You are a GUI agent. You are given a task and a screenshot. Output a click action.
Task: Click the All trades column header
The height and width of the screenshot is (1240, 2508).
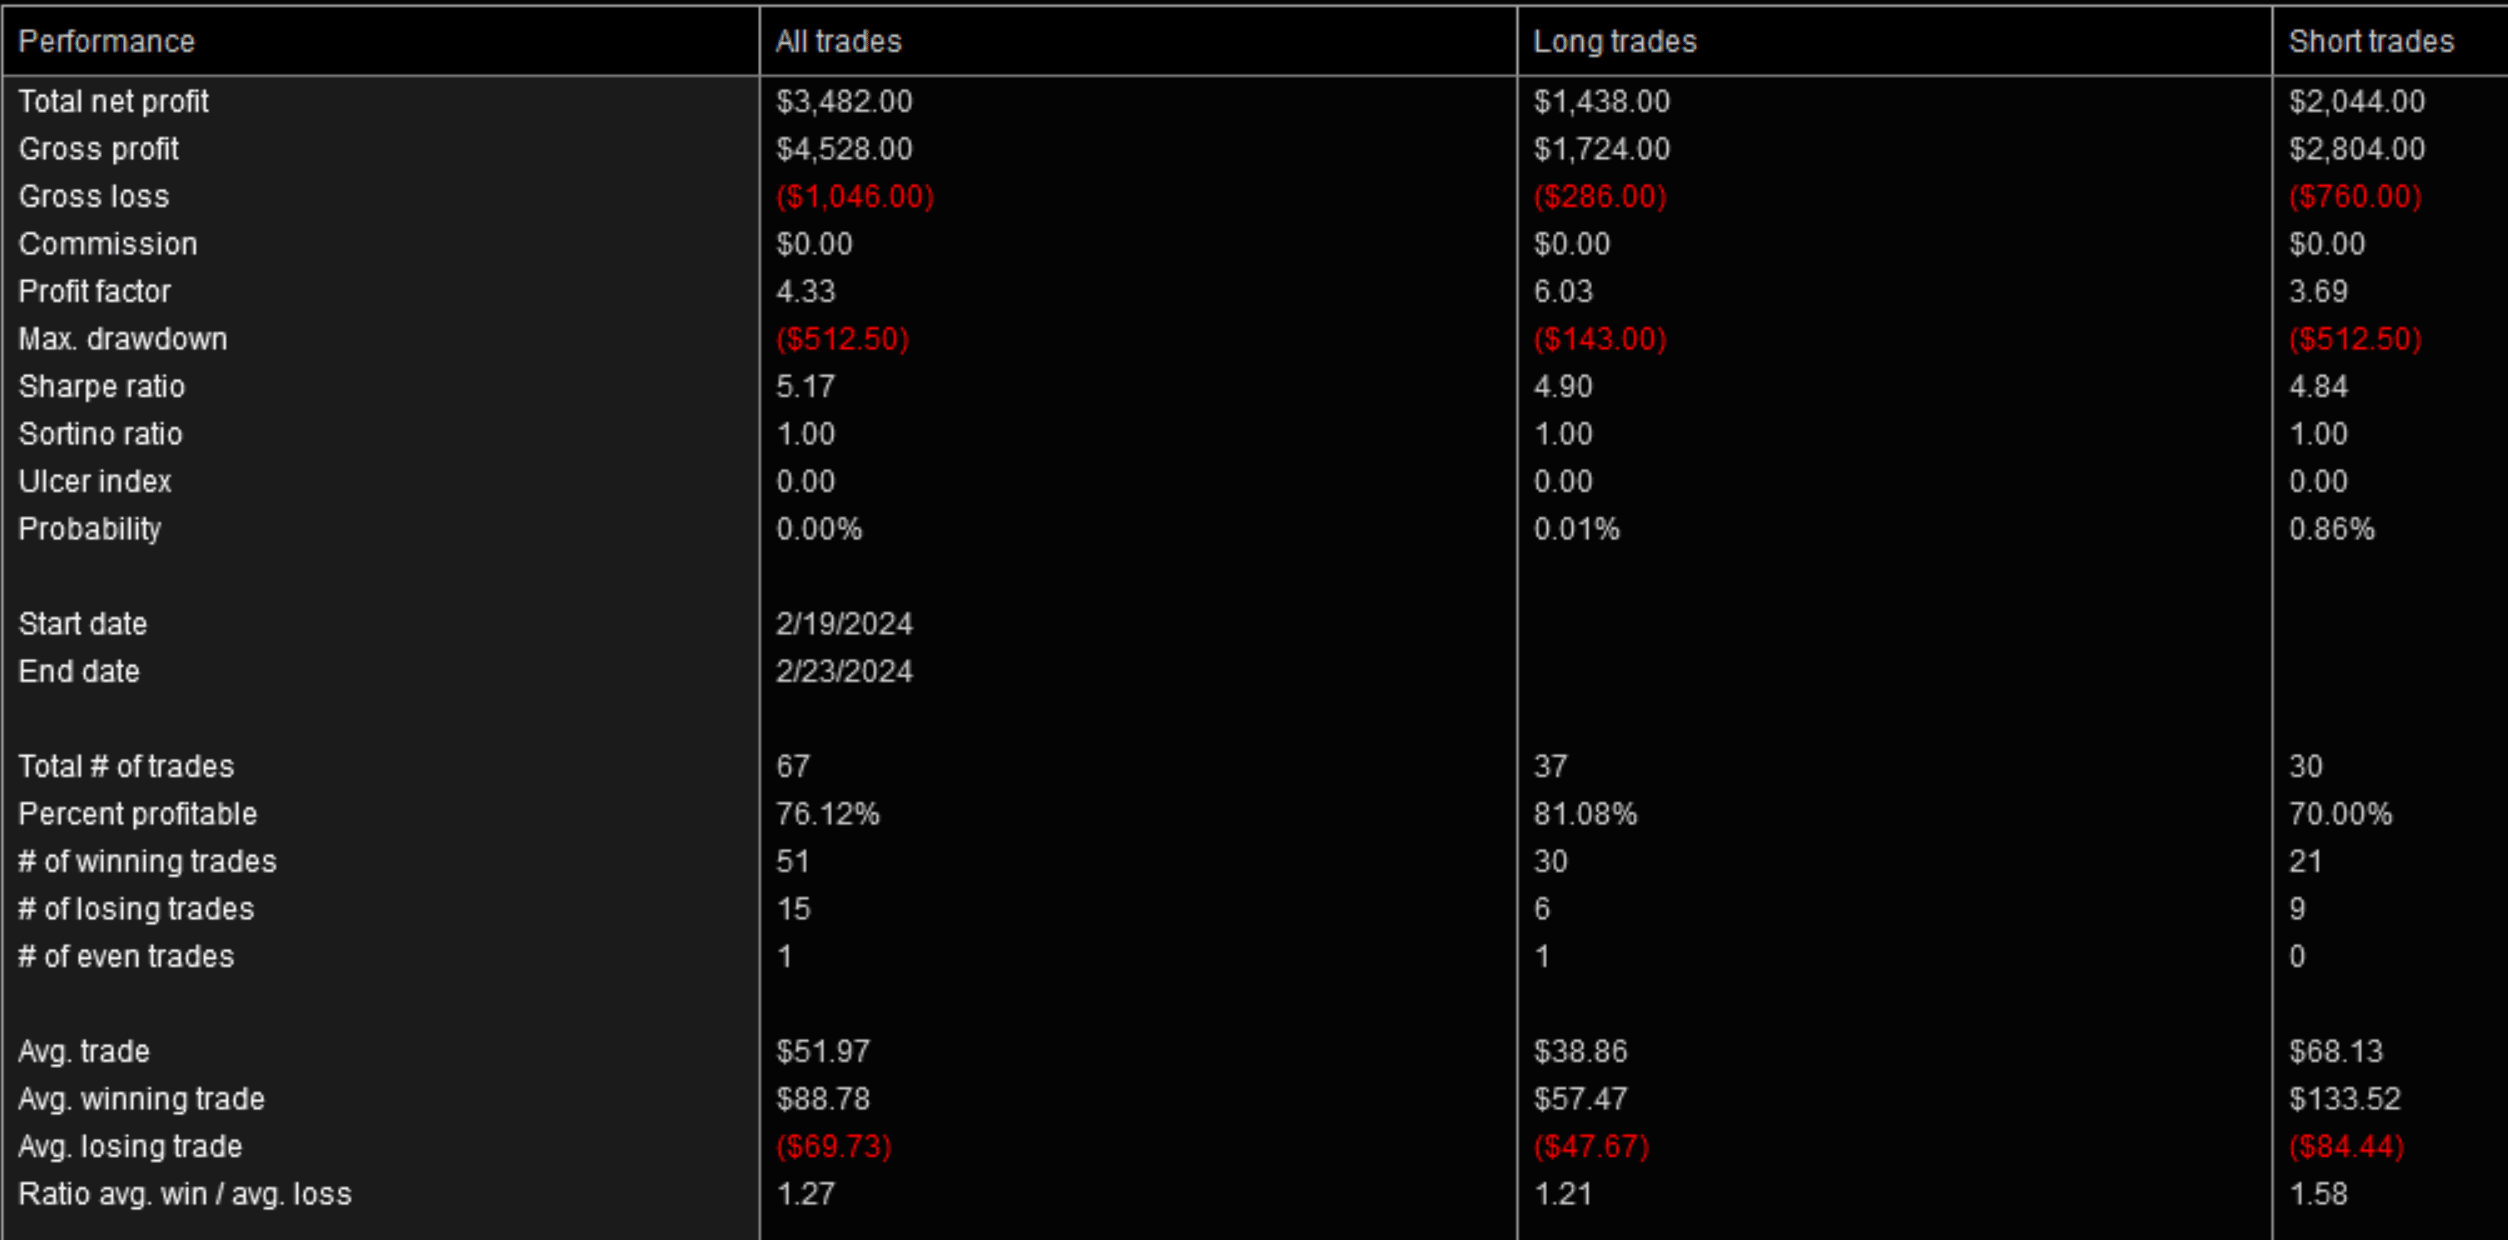(x=838, y=41)
